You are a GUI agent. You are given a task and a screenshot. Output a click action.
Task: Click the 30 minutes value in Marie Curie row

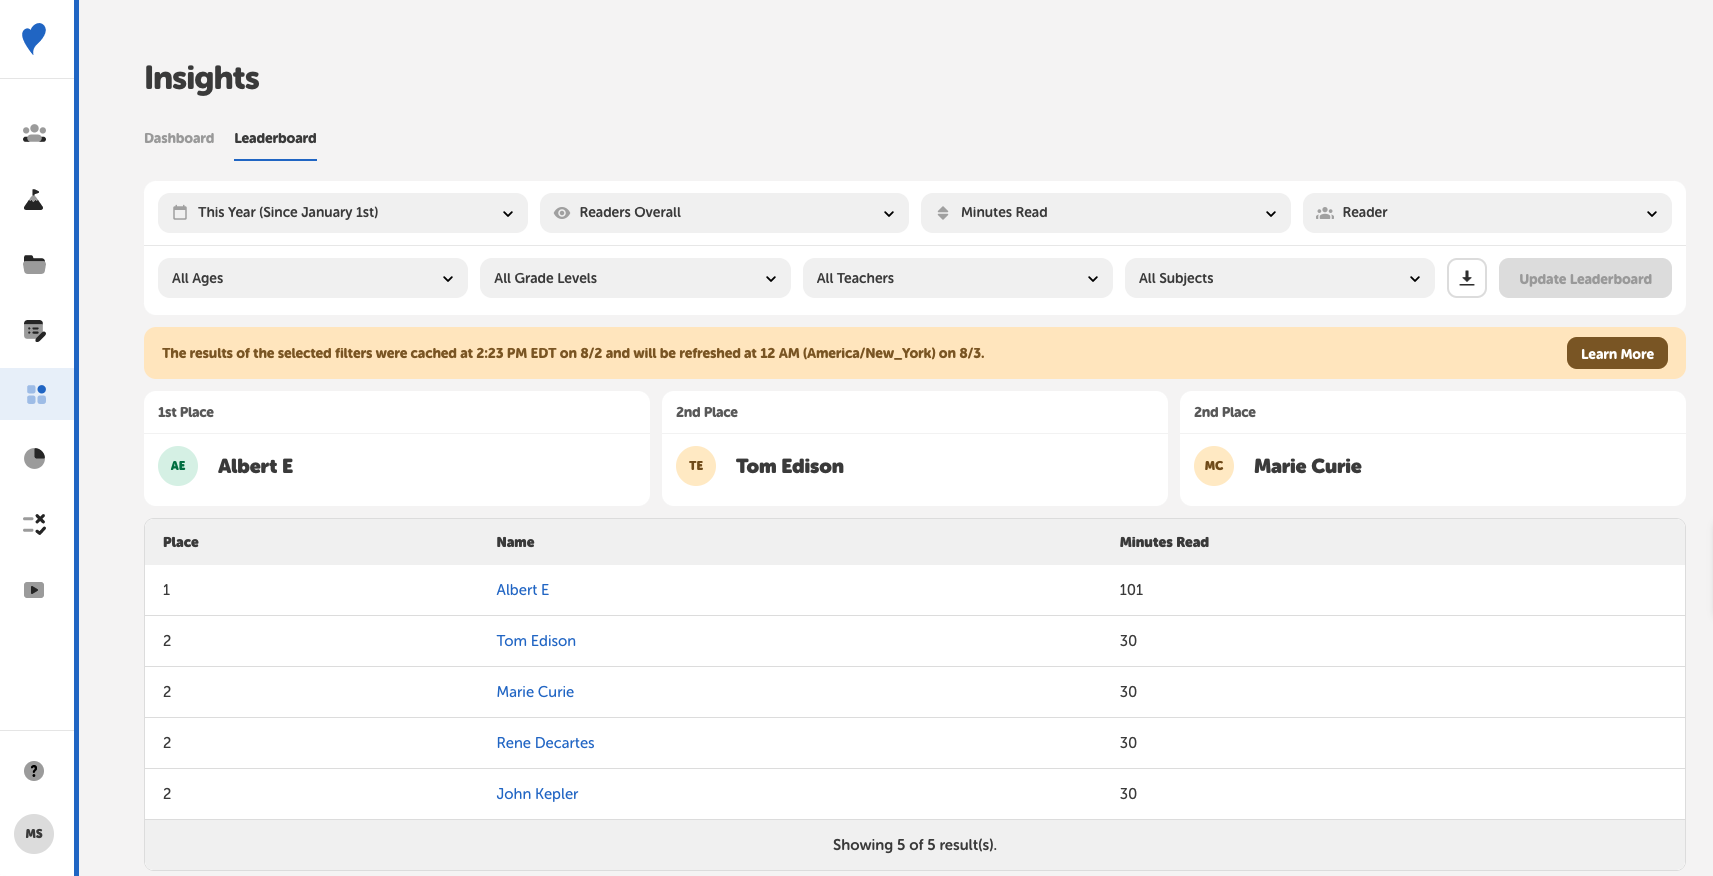(1128, 692)
